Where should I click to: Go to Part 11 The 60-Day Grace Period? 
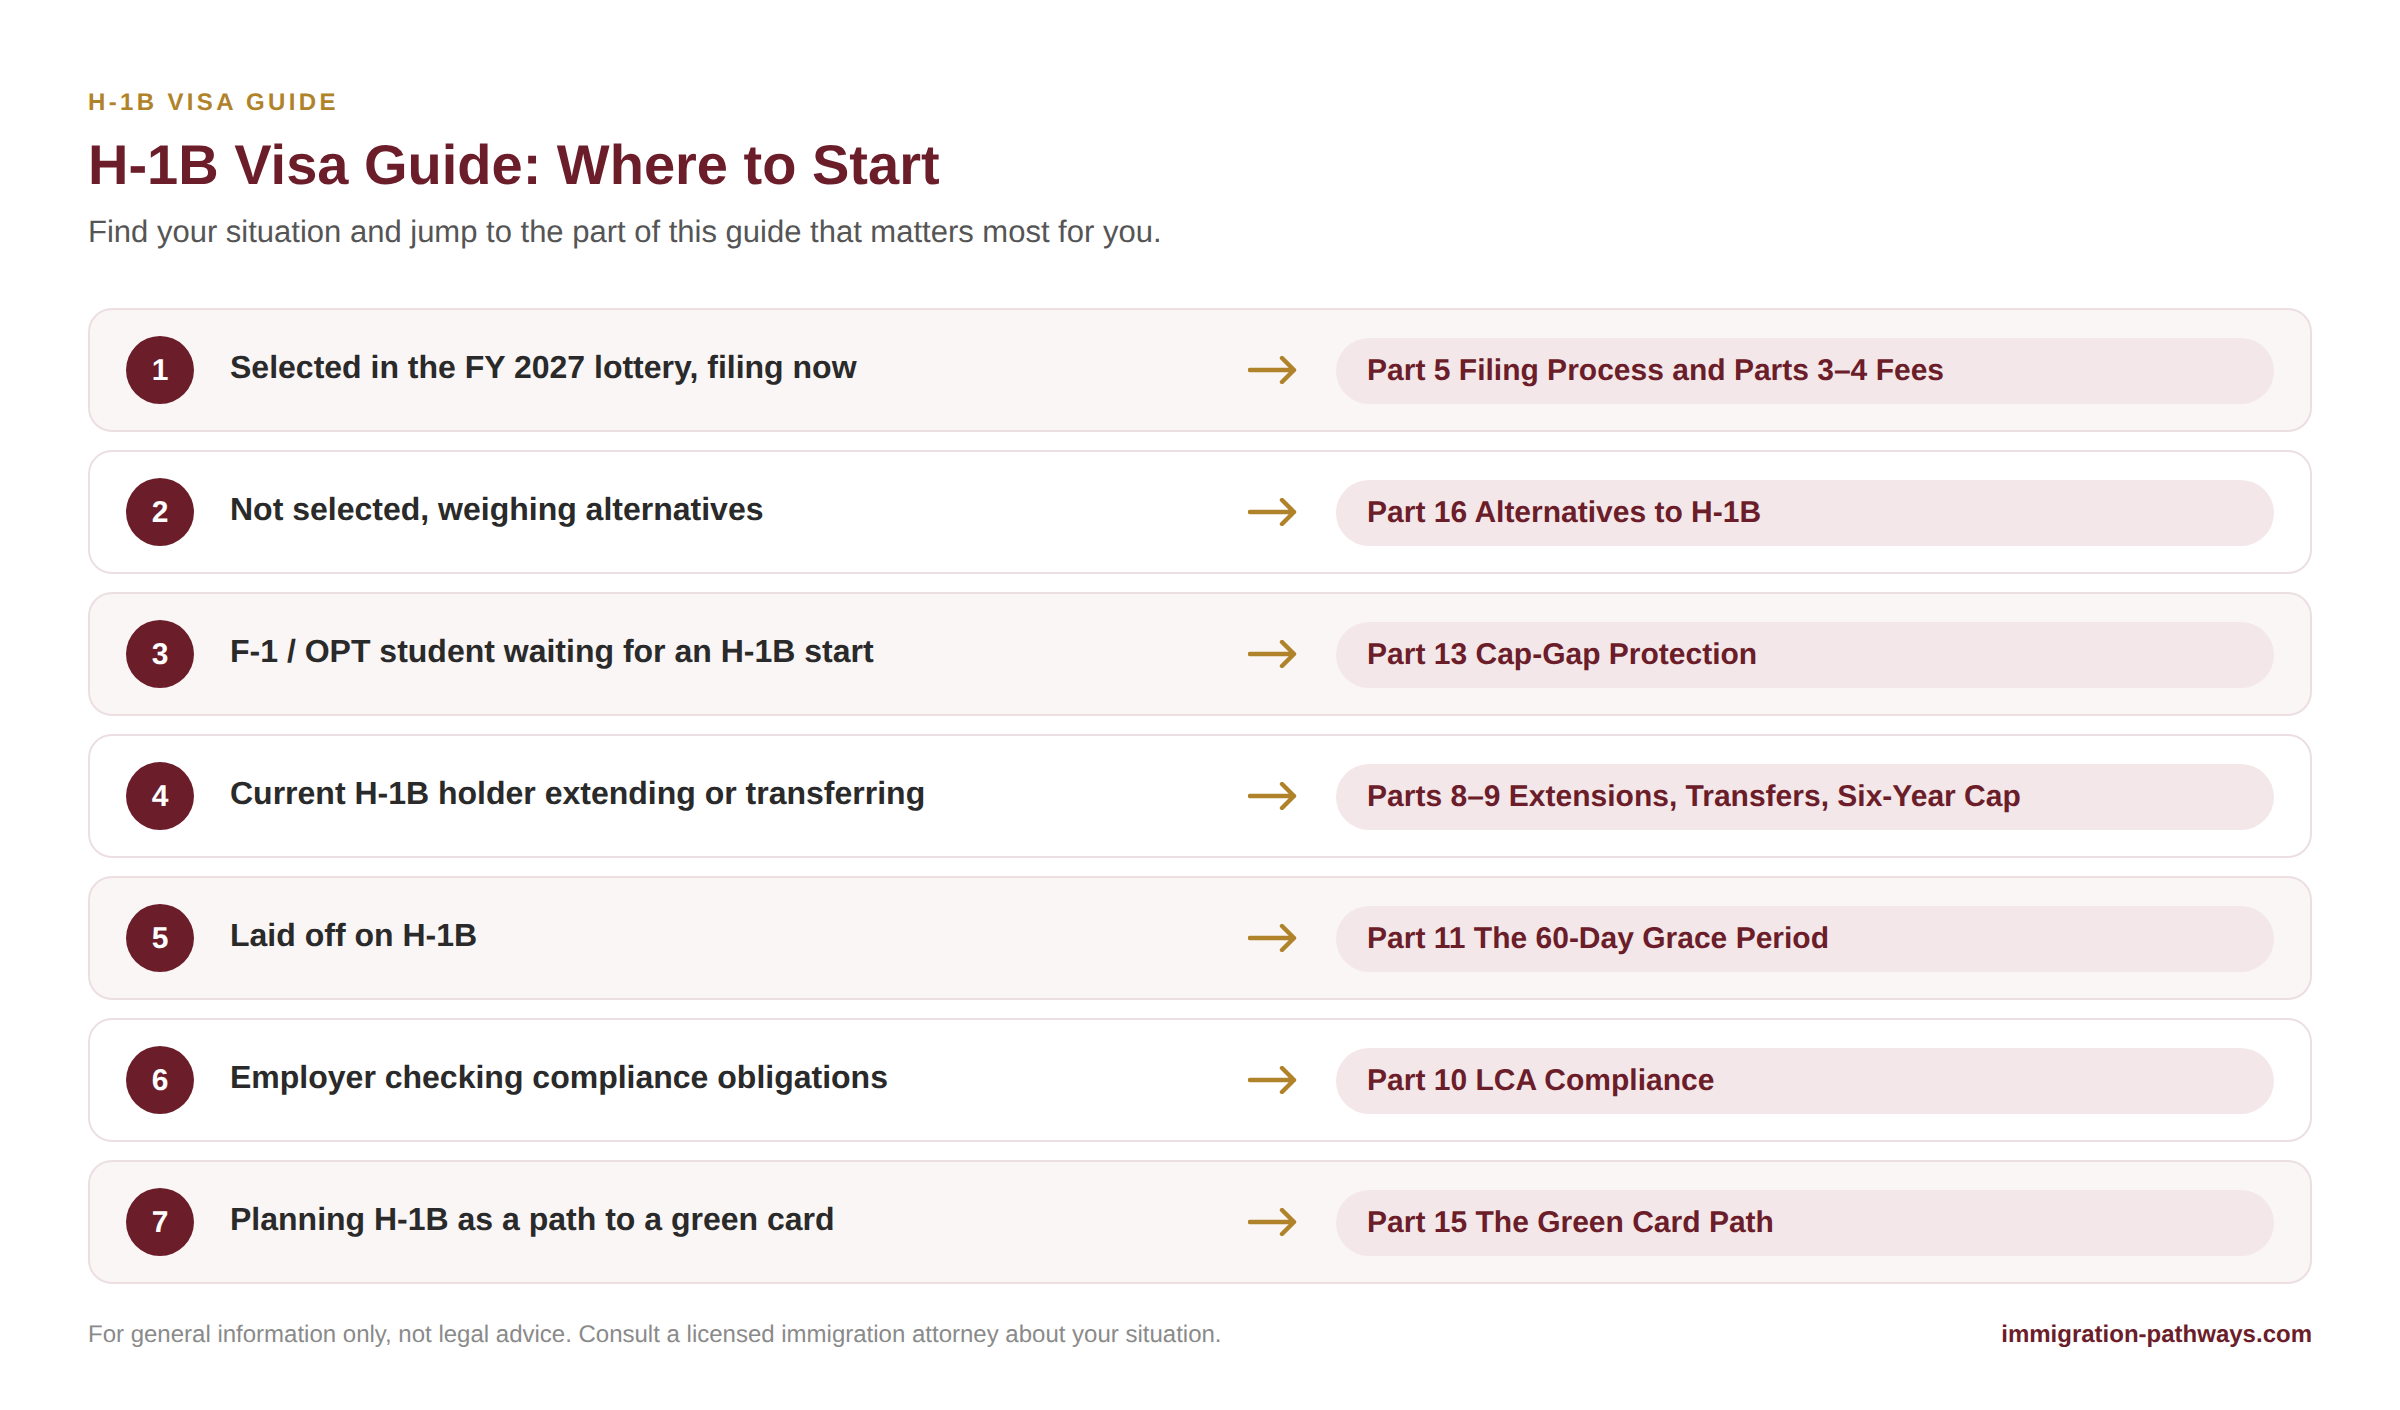point(1804,938)
